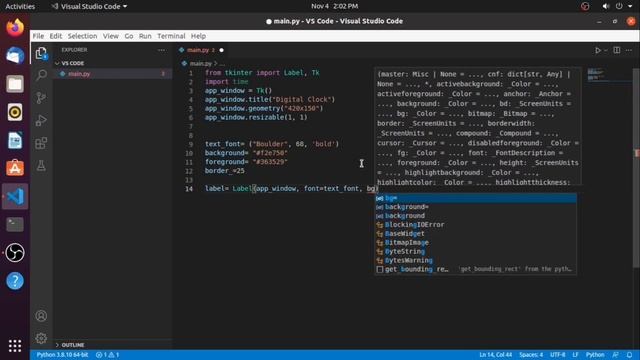Open Activities overview
640x360 pixels.
click(x=20, y=7)
